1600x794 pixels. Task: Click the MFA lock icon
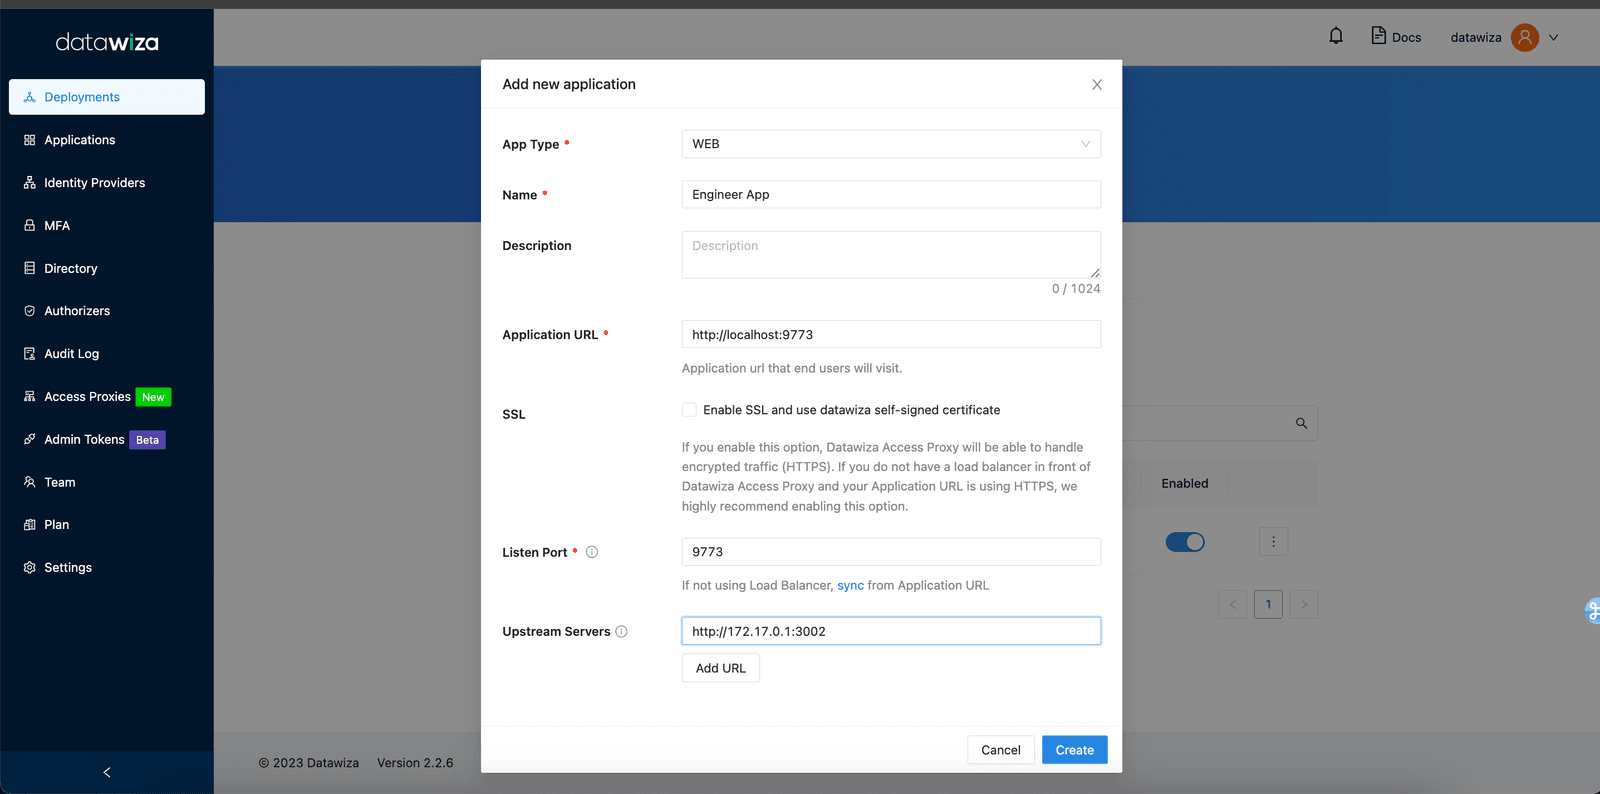30,226
